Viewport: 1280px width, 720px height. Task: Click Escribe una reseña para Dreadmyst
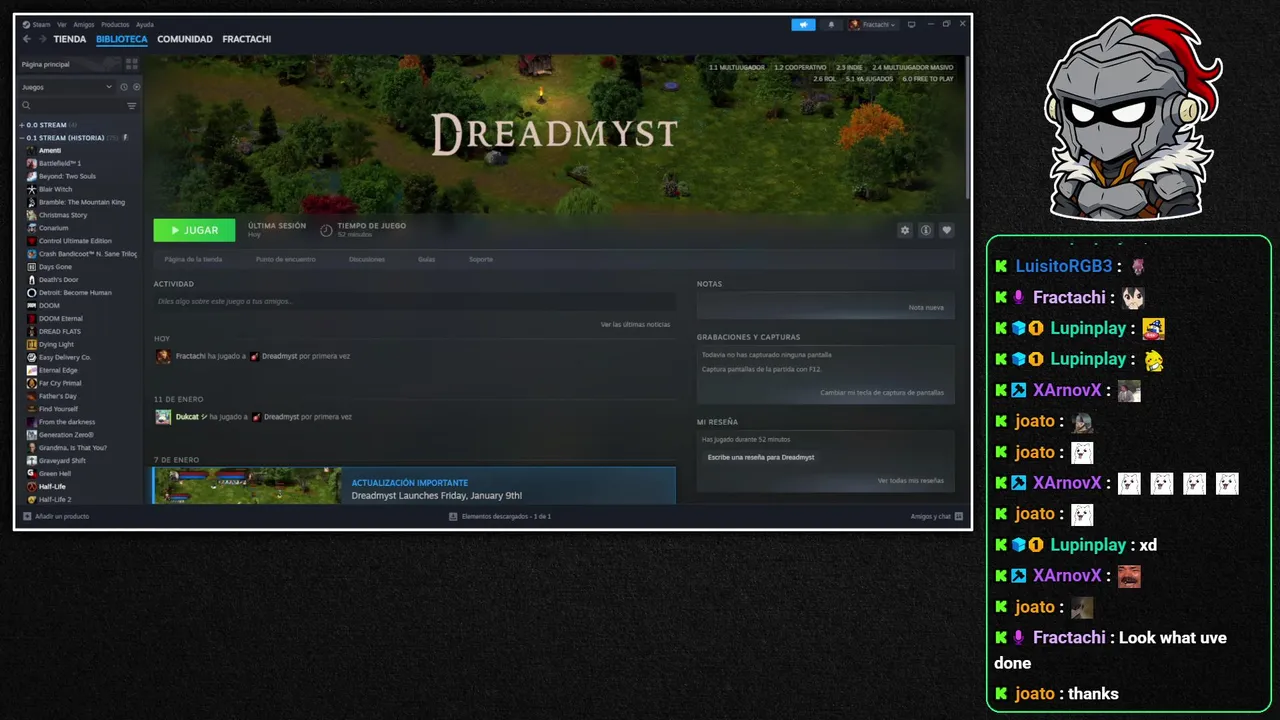[x=761, y=457]
